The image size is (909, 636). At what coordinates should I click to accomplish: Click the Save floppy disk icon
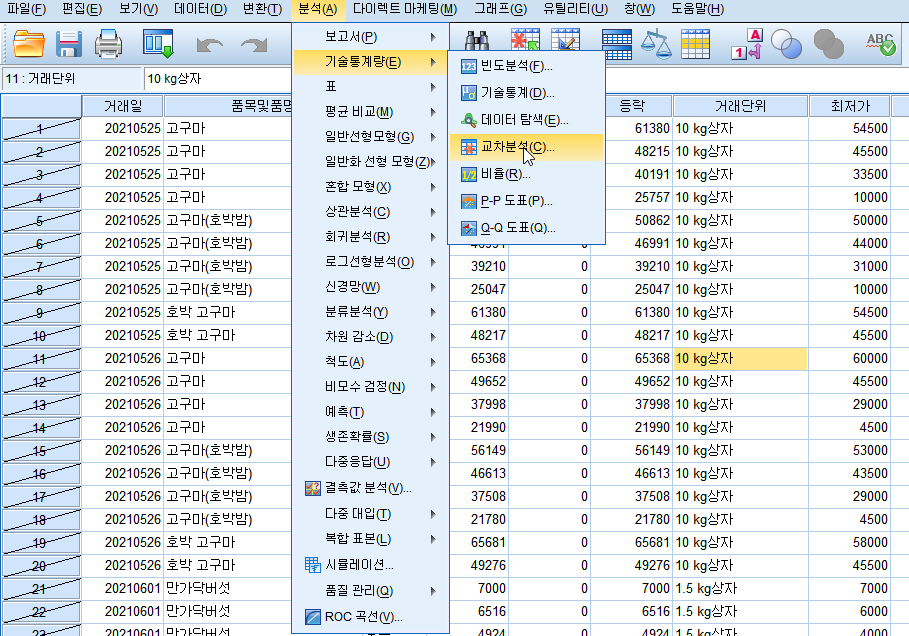tap(68, 44)
